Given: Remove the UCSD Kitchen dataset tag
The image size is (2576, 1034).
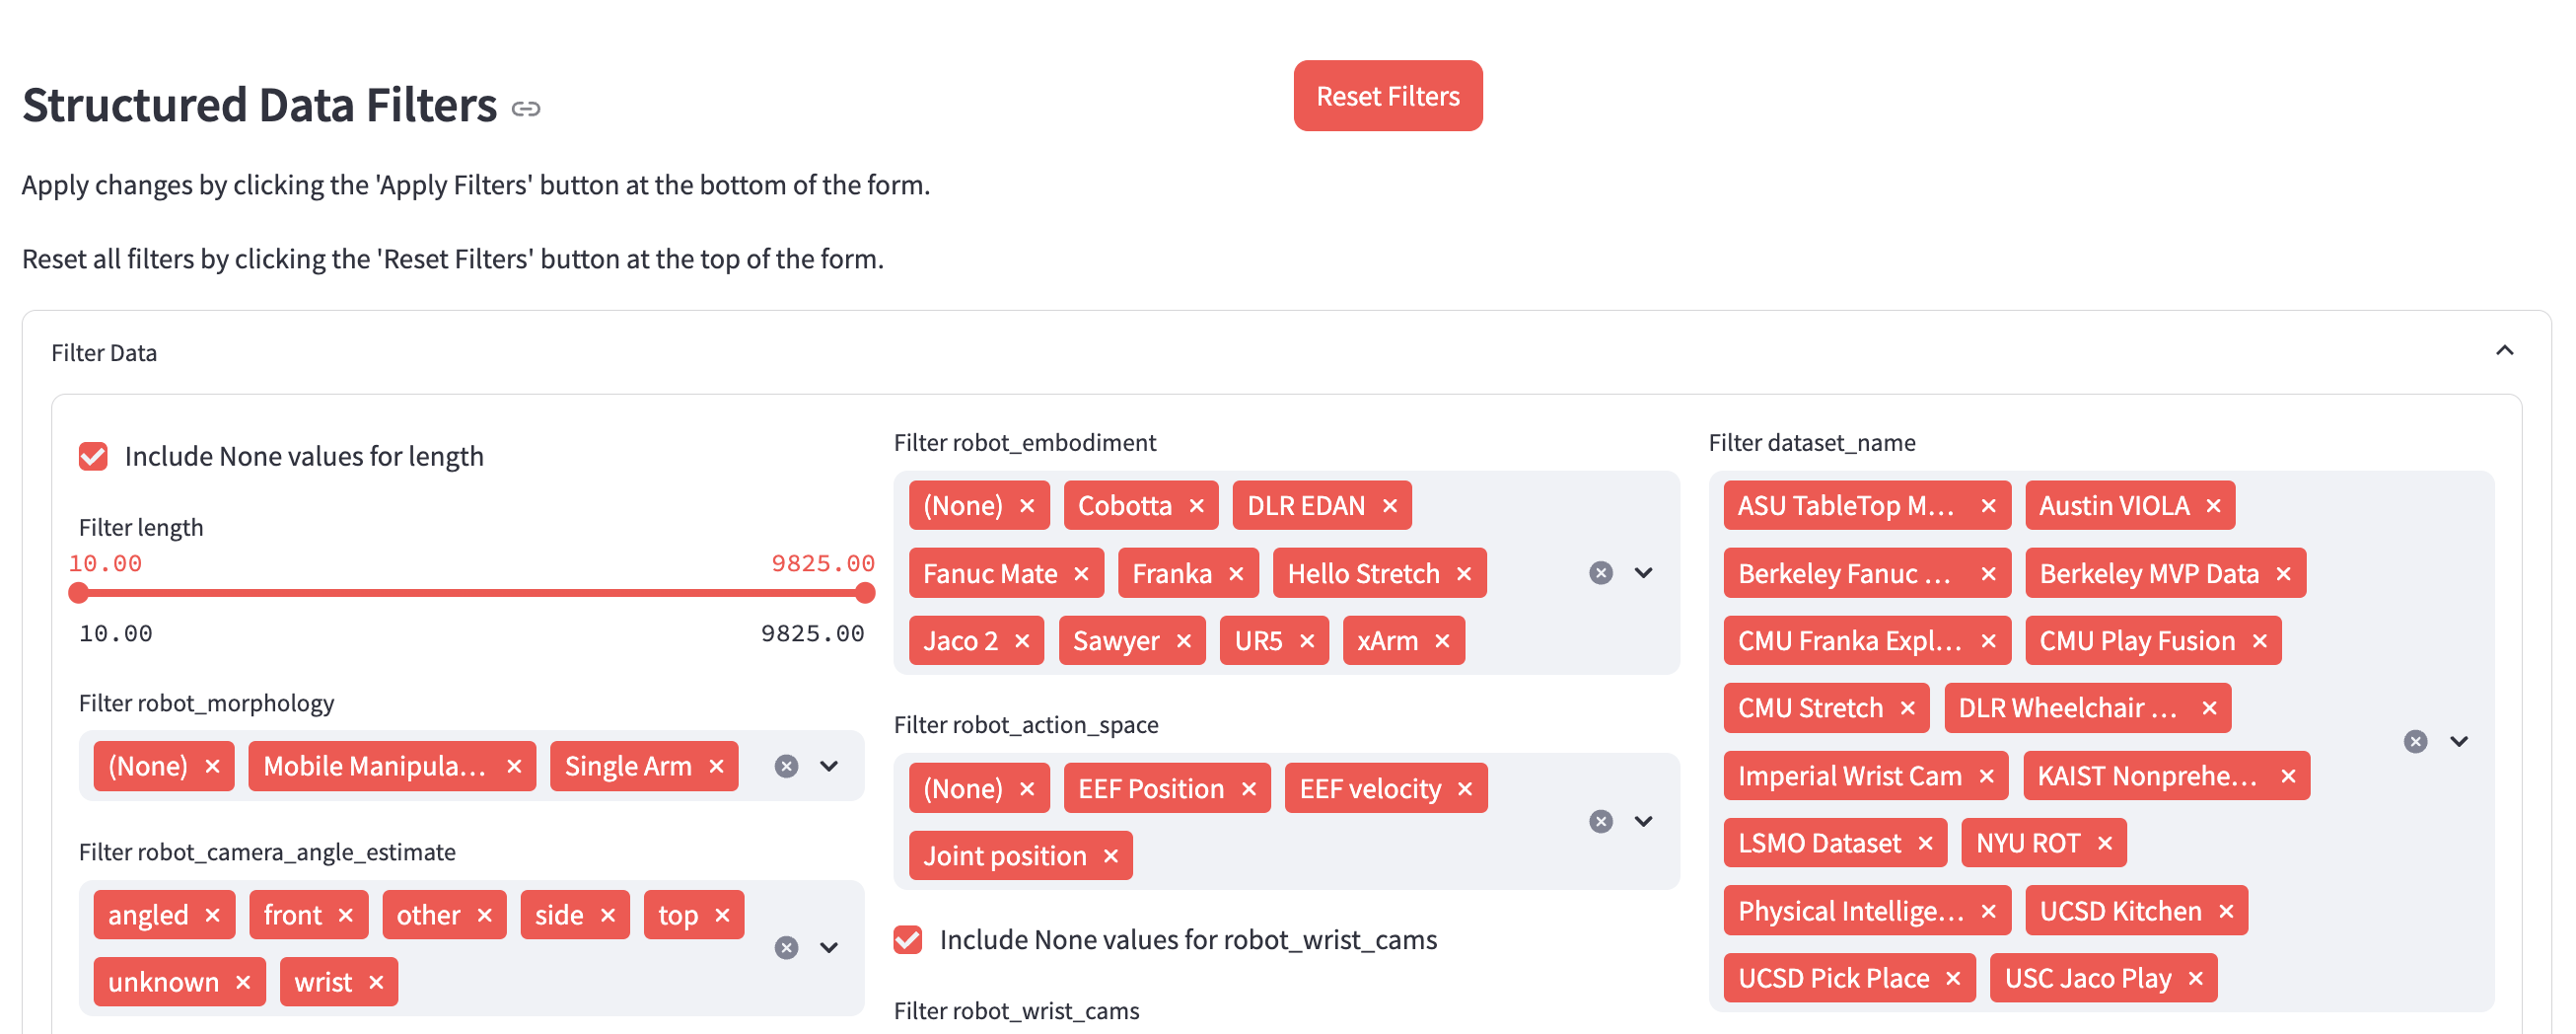Looking at the screenshot, I should pyautogui.click(x=2226, y=911).
